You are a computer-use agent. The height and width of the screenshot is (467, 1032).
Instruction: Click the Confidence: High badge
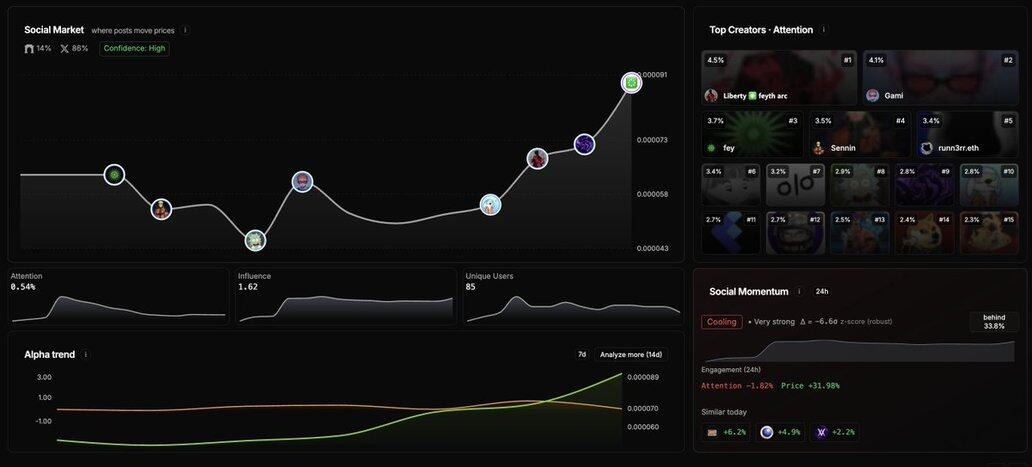[135, 48]
